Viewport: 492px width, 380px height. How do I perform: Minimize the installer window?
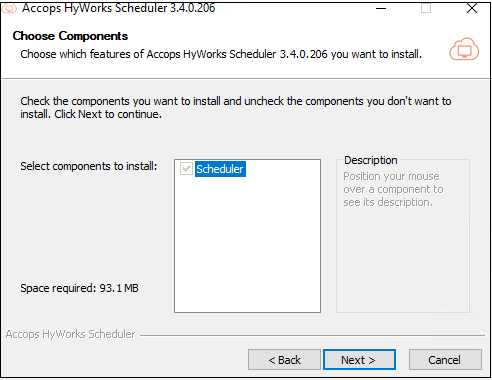381,8
